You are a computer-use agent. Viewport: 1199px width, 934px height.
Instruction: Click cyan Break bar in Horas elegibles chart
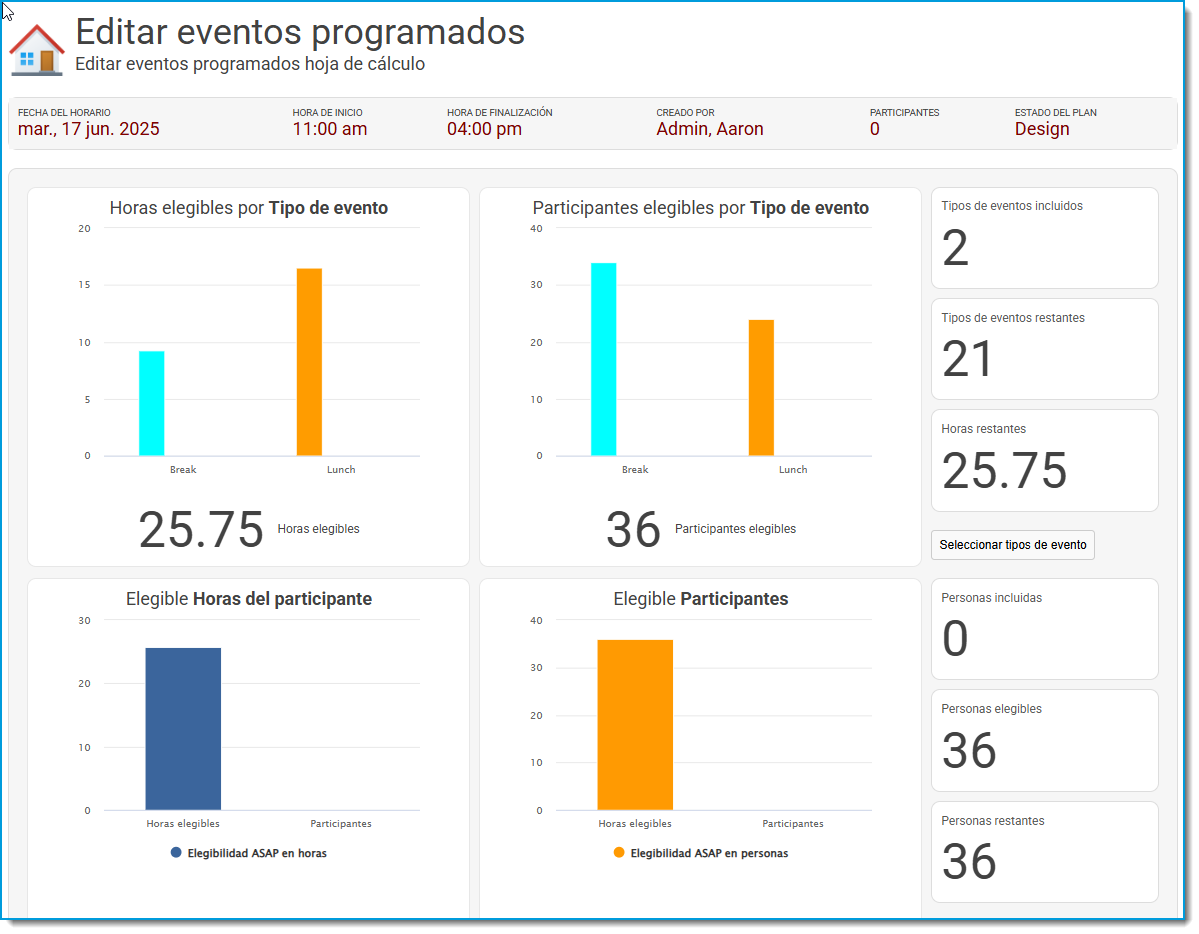[x=151, y=403]
